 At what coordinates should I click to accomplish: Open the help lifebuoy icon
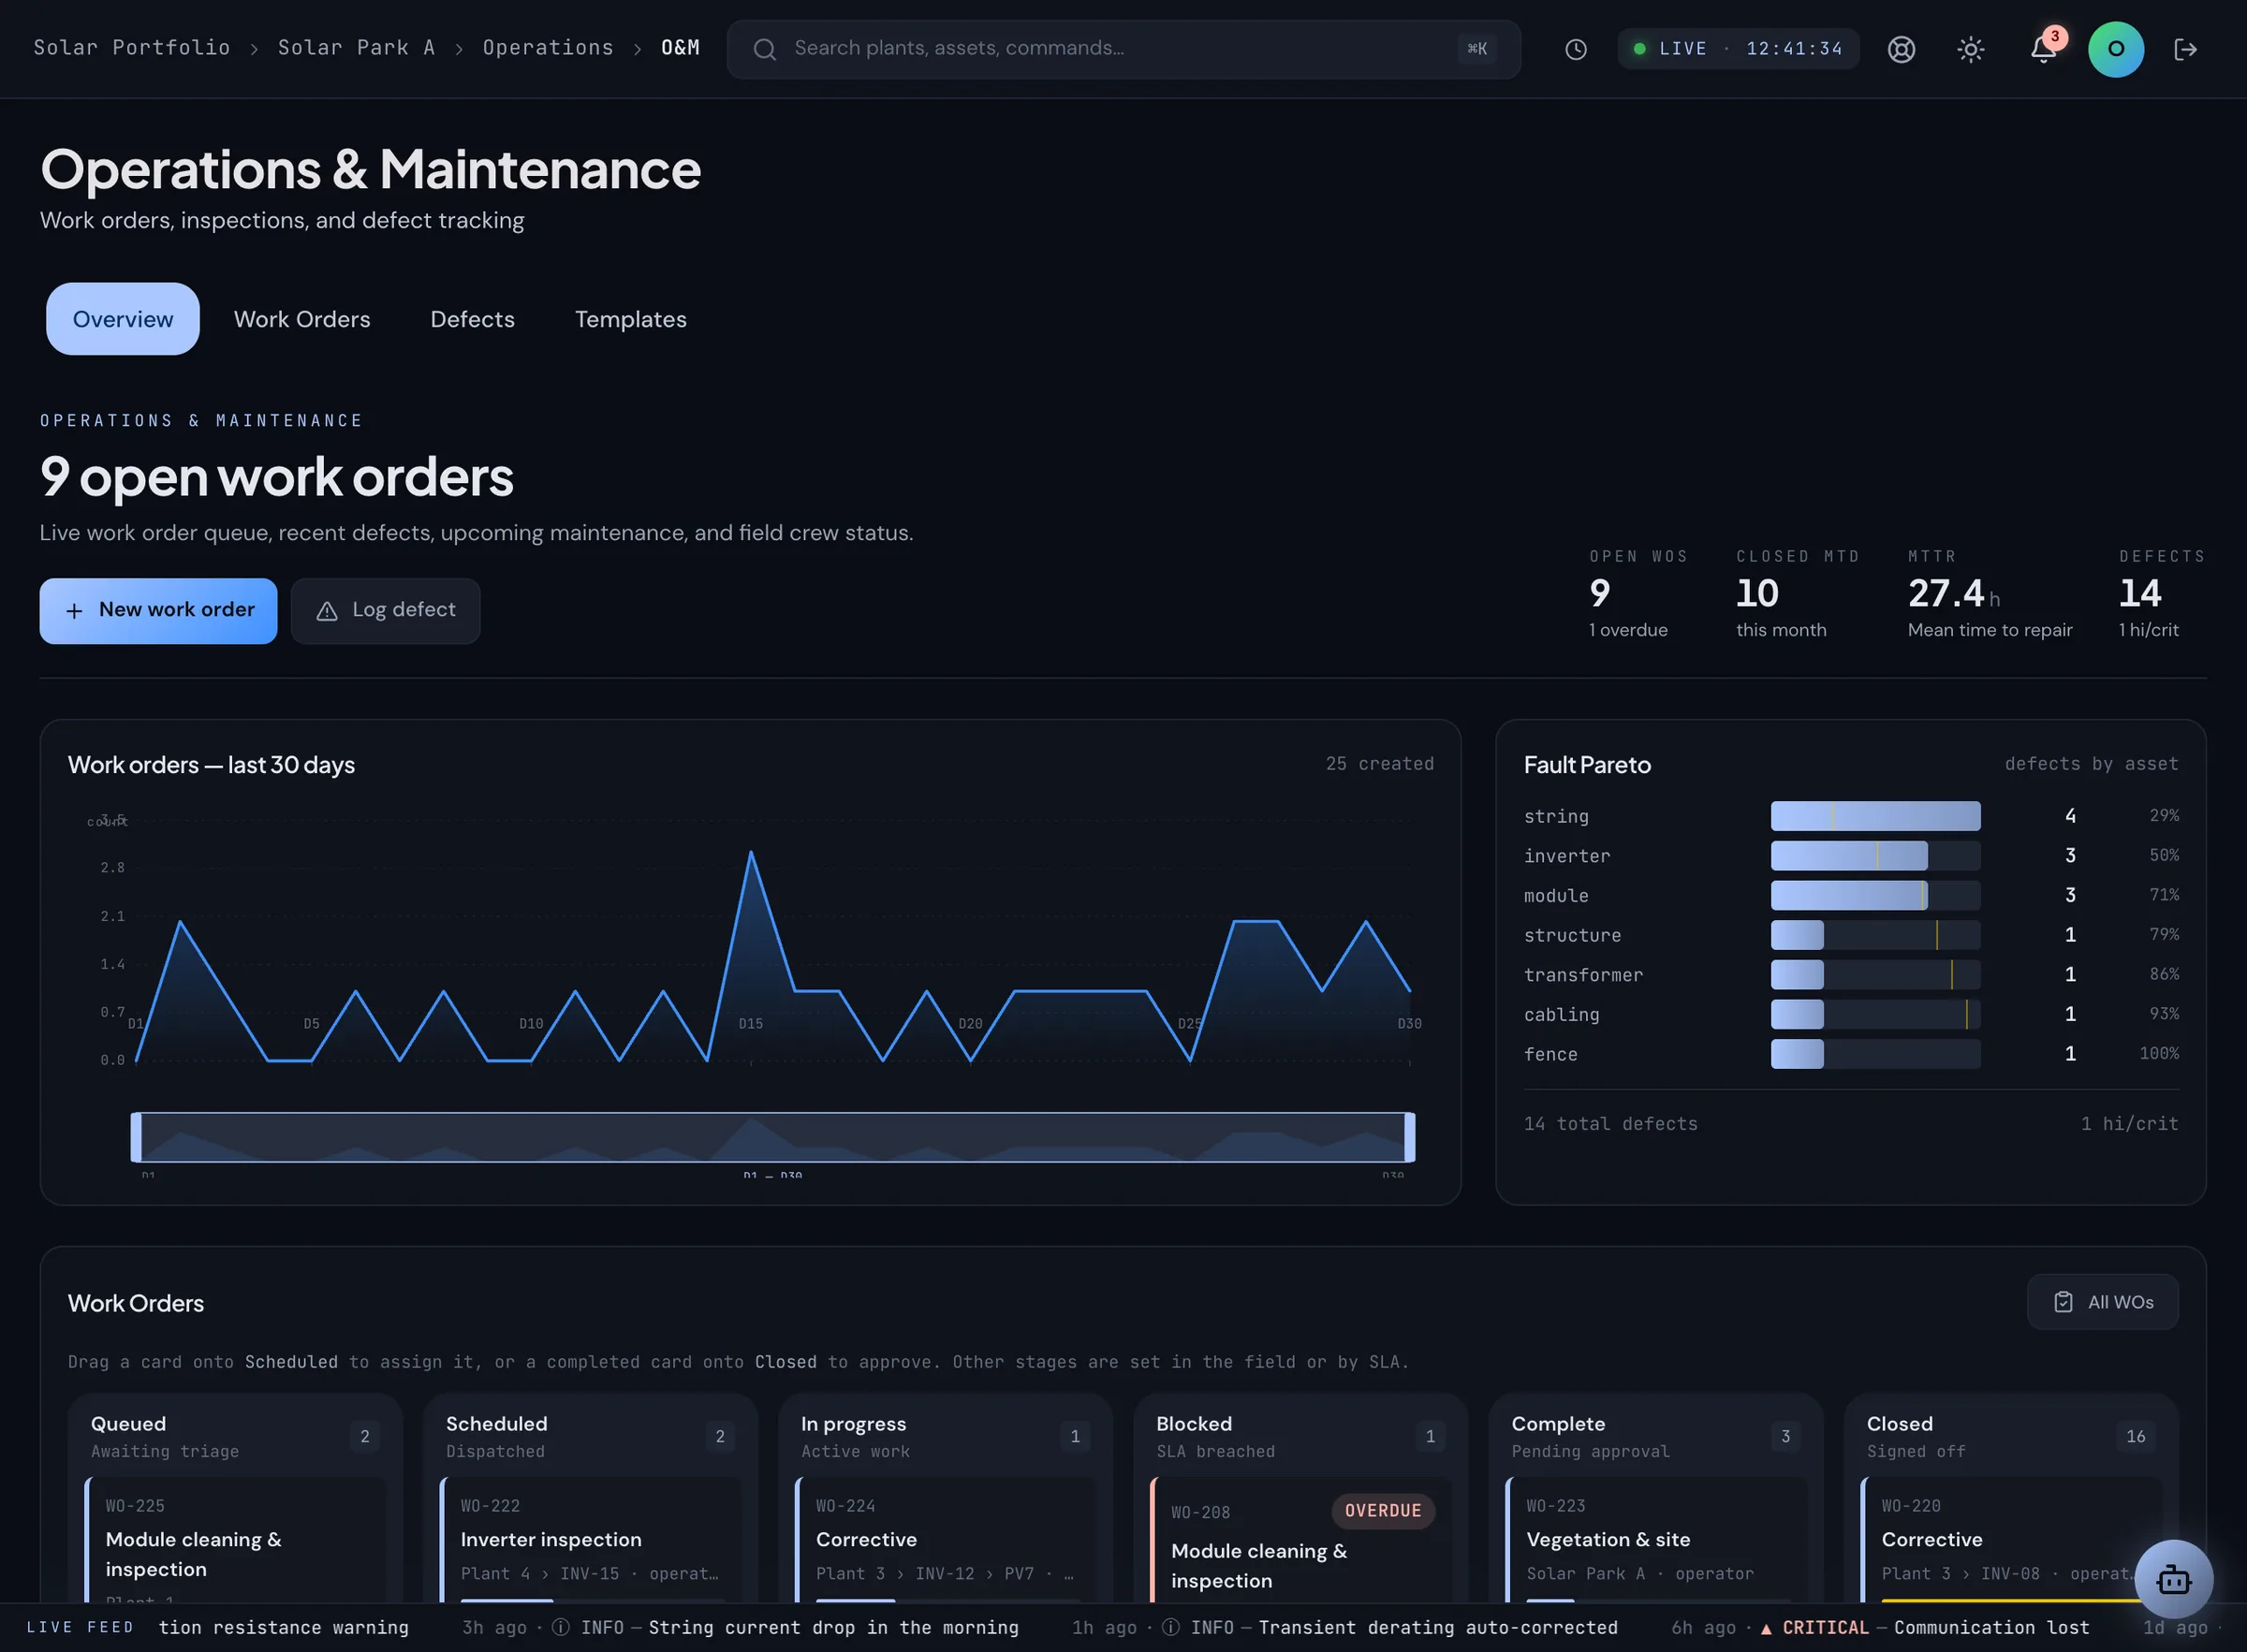[x=1900, y=49]
